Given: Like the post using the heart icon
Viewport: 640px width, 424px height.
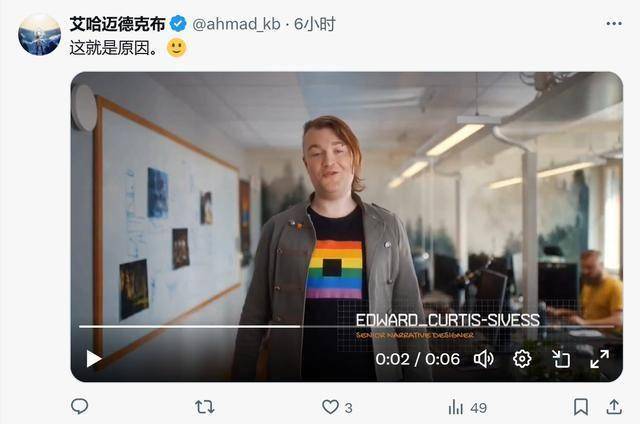Looking at the screenshot, I should click(330, 407).
